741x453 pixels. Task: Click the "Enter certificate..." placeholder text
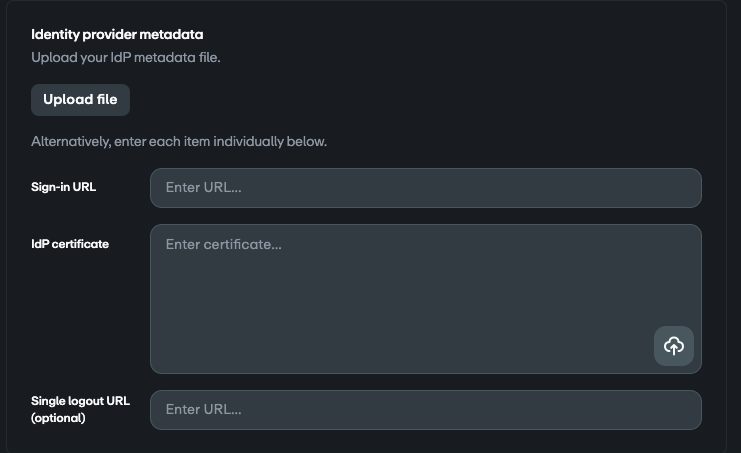coord(224,244)
